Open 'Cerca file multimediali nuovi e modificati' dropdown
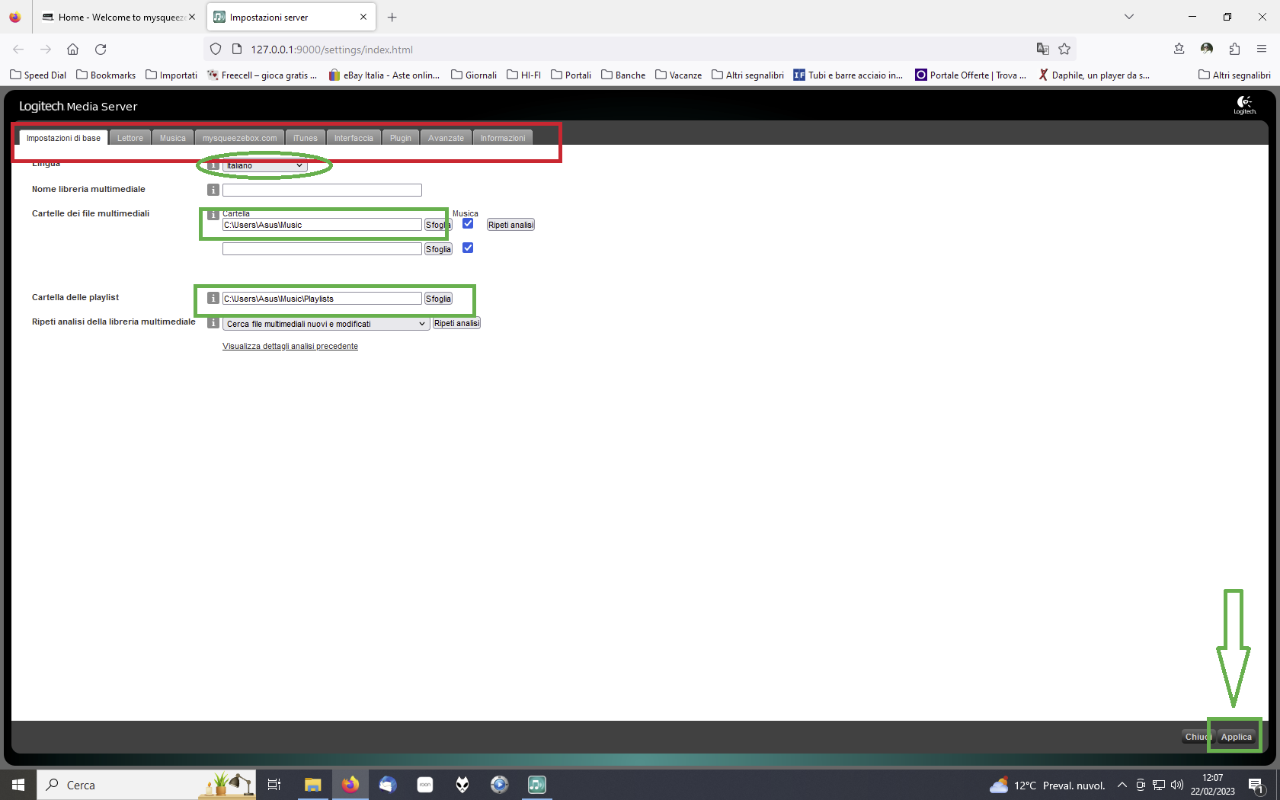Viewport: 1280px width, 800px height. pos(326,324)
